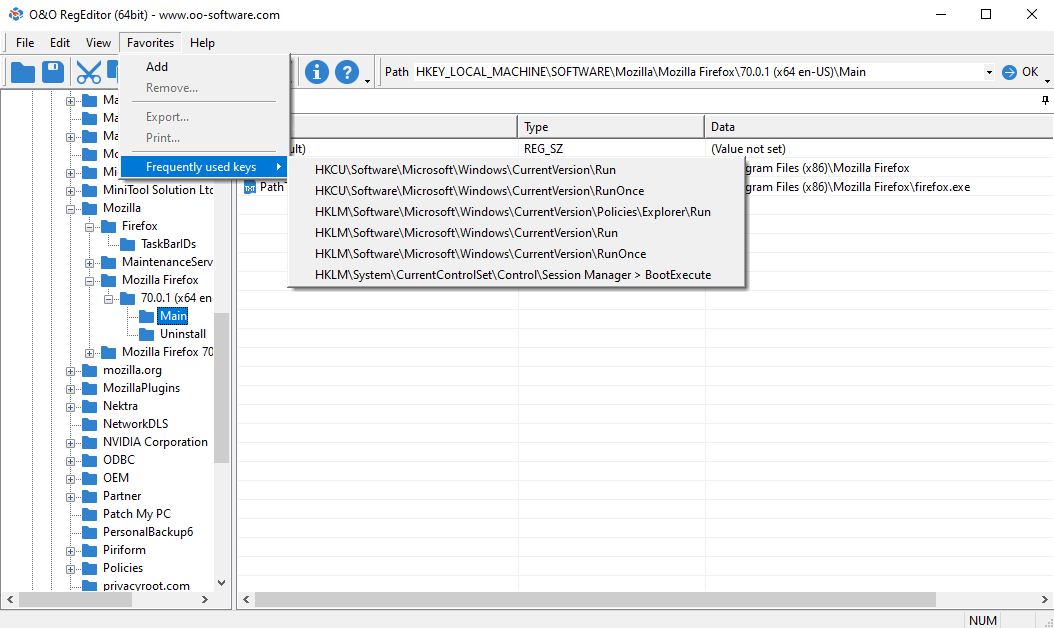Screen dimensions: 1054x628
Task: Expand the MaintenanceService node
Action: 89,263
